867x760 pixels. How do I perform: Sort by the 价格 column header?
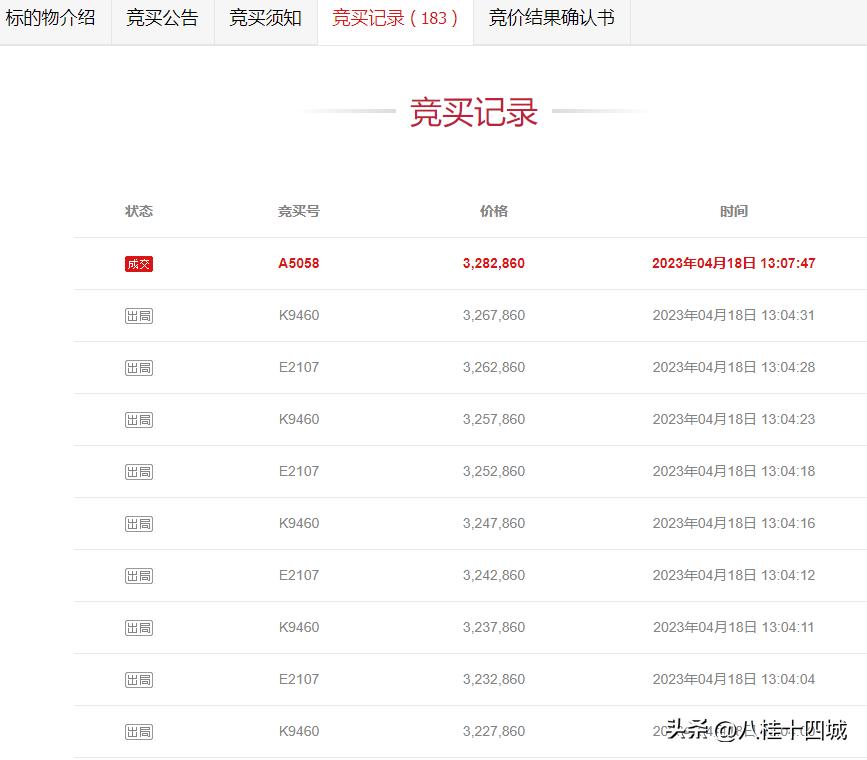[x=493, y=211]
